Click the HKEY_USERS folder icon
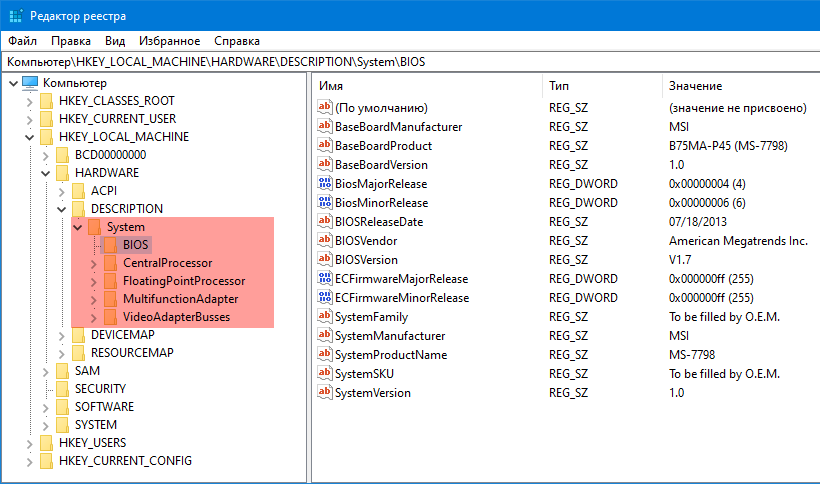Viewport: 820px width, 484px height. (47, 443)
